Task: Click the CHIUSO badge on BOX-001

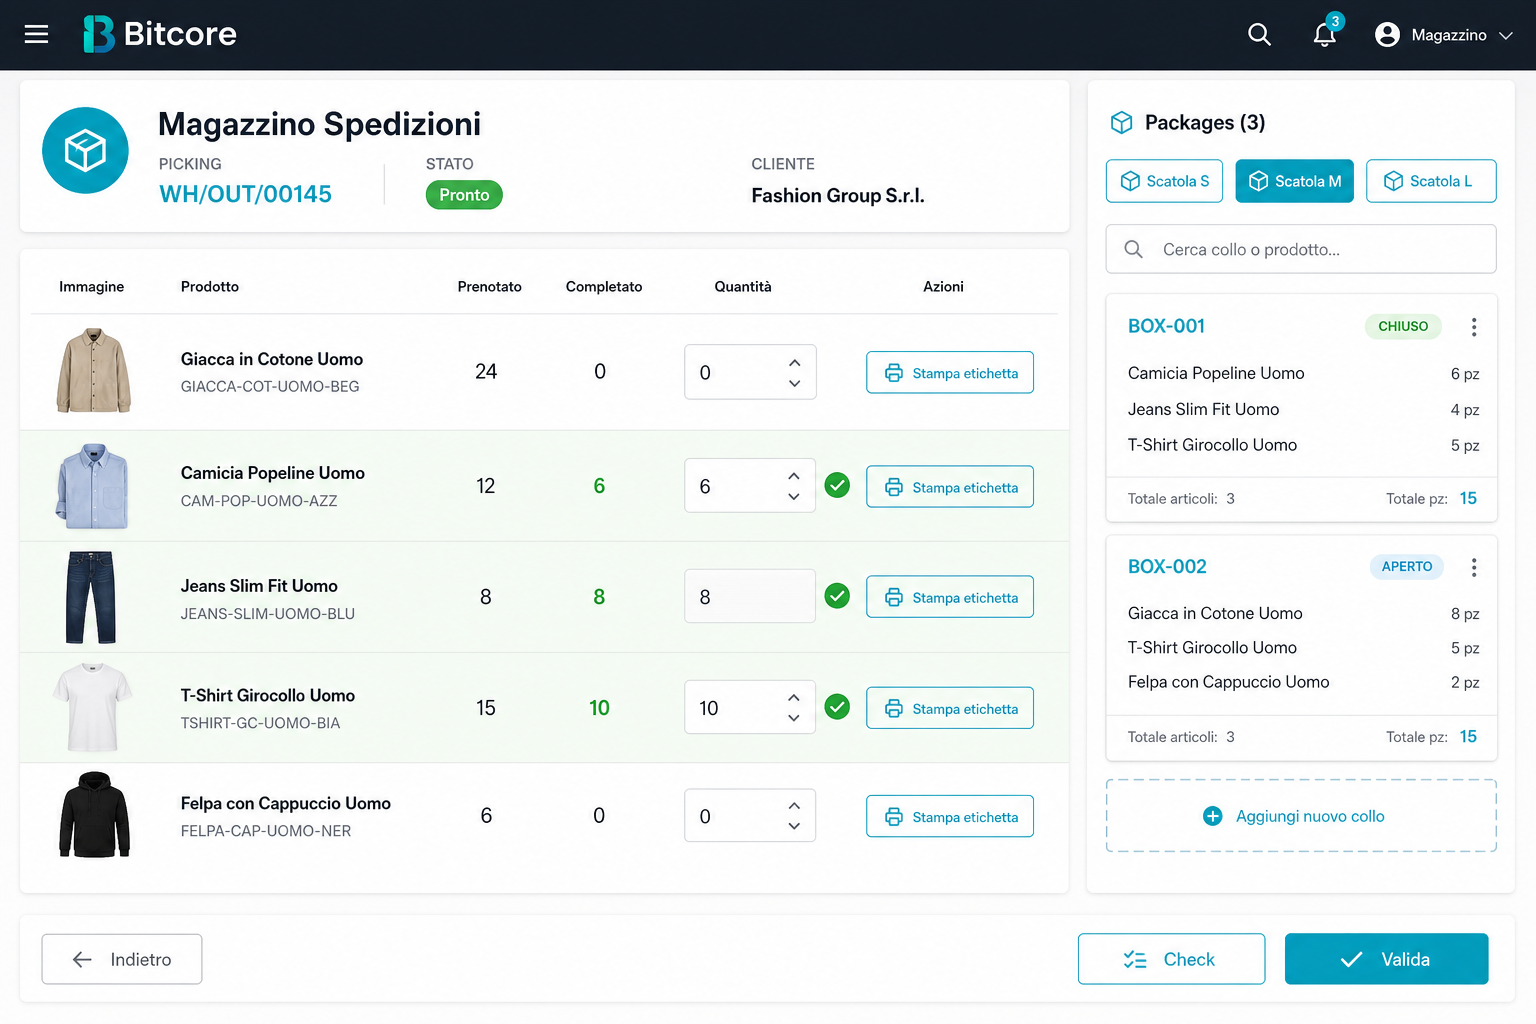Action: (1403, 326)
